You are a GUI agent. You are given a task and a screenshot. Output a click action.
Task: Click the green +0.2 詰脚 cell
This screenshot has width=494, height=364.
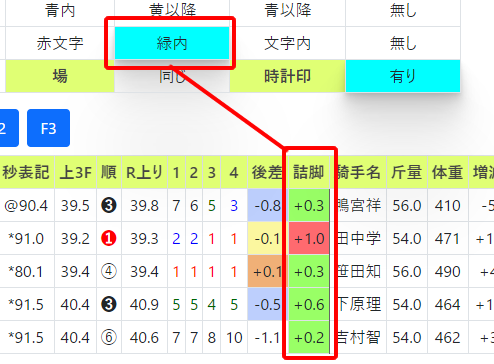pyautogui.click(x=309, y=338)
